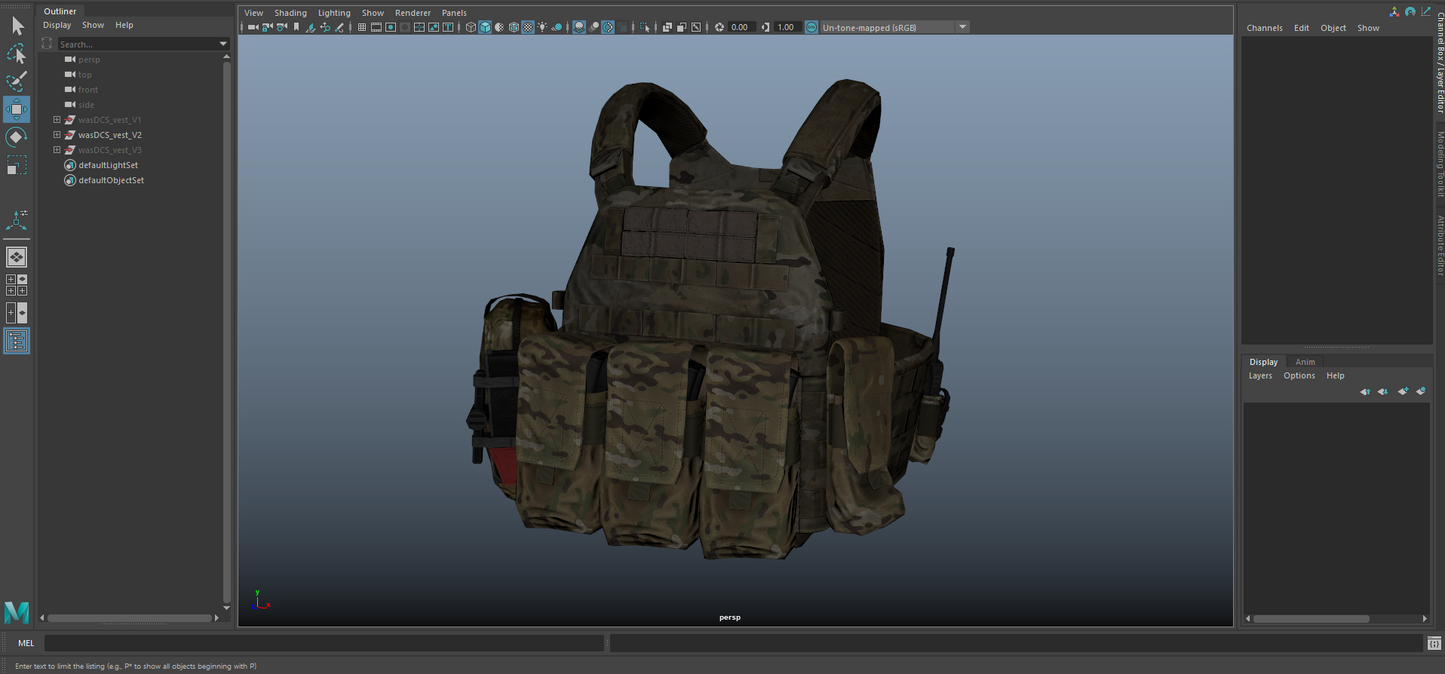
Task: Switch to the Anim tab
Action: coord(1305,362)
